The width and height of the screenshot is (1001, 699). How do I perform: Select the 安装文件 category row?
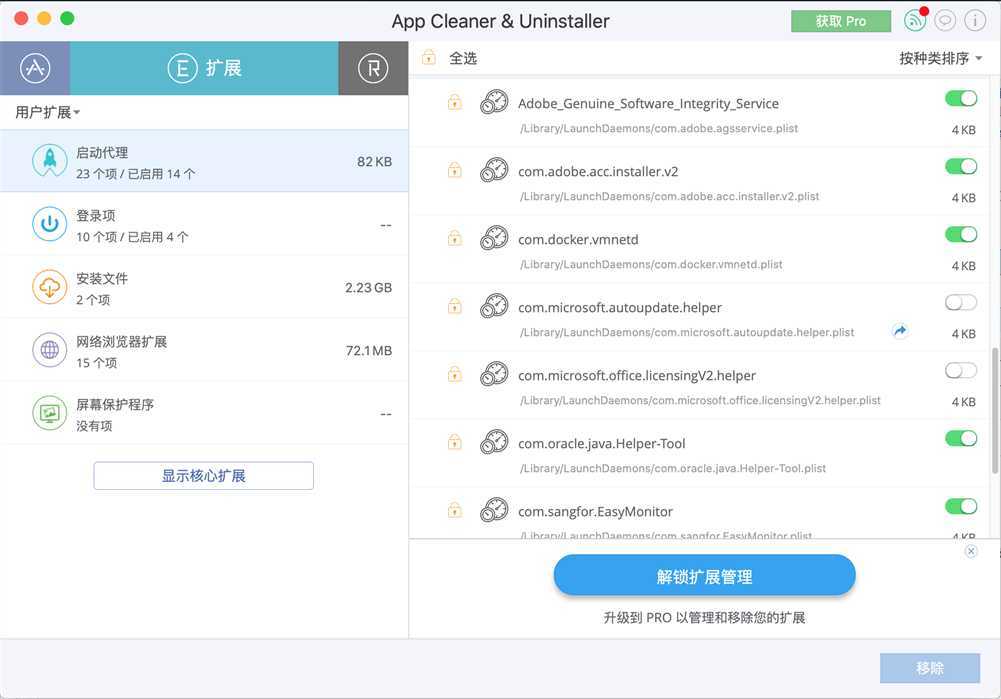(x=204, y=288)
